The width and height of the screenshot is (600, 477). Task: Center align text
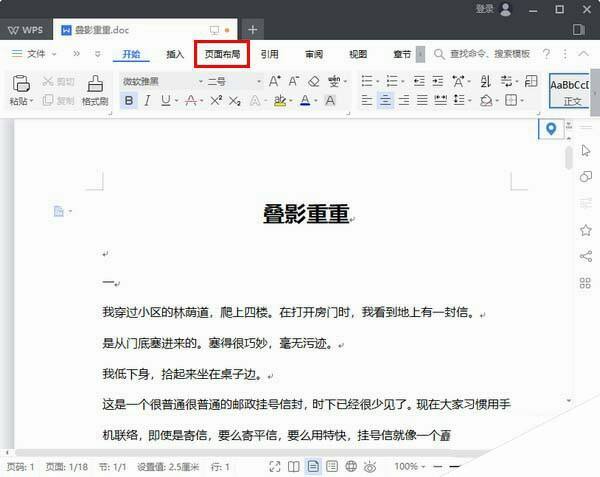tap(385, 101)
